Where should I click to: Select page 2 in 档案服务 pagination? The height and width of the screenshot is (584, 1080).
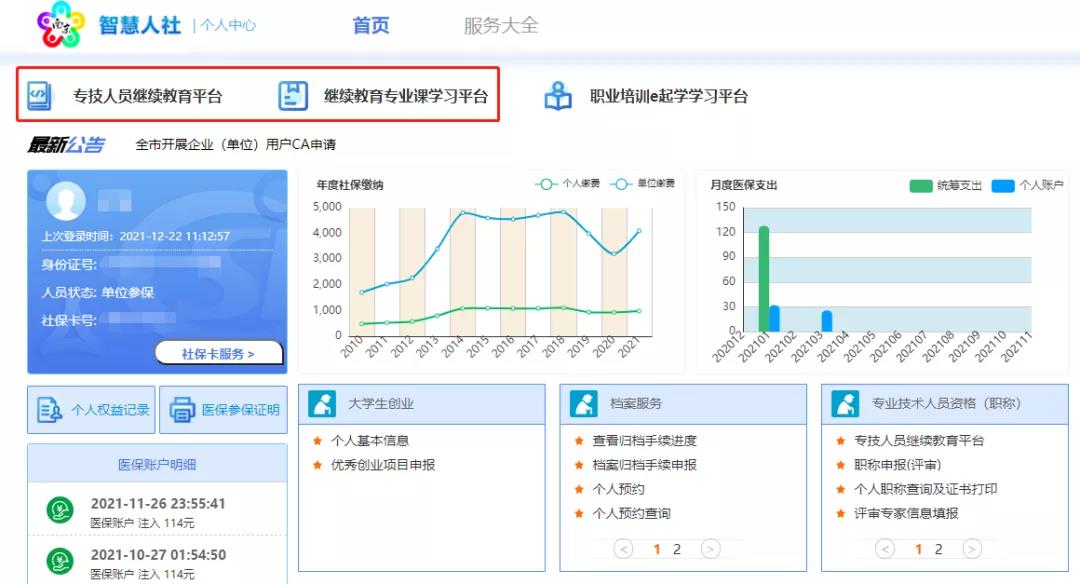click(x=677, y=549)
